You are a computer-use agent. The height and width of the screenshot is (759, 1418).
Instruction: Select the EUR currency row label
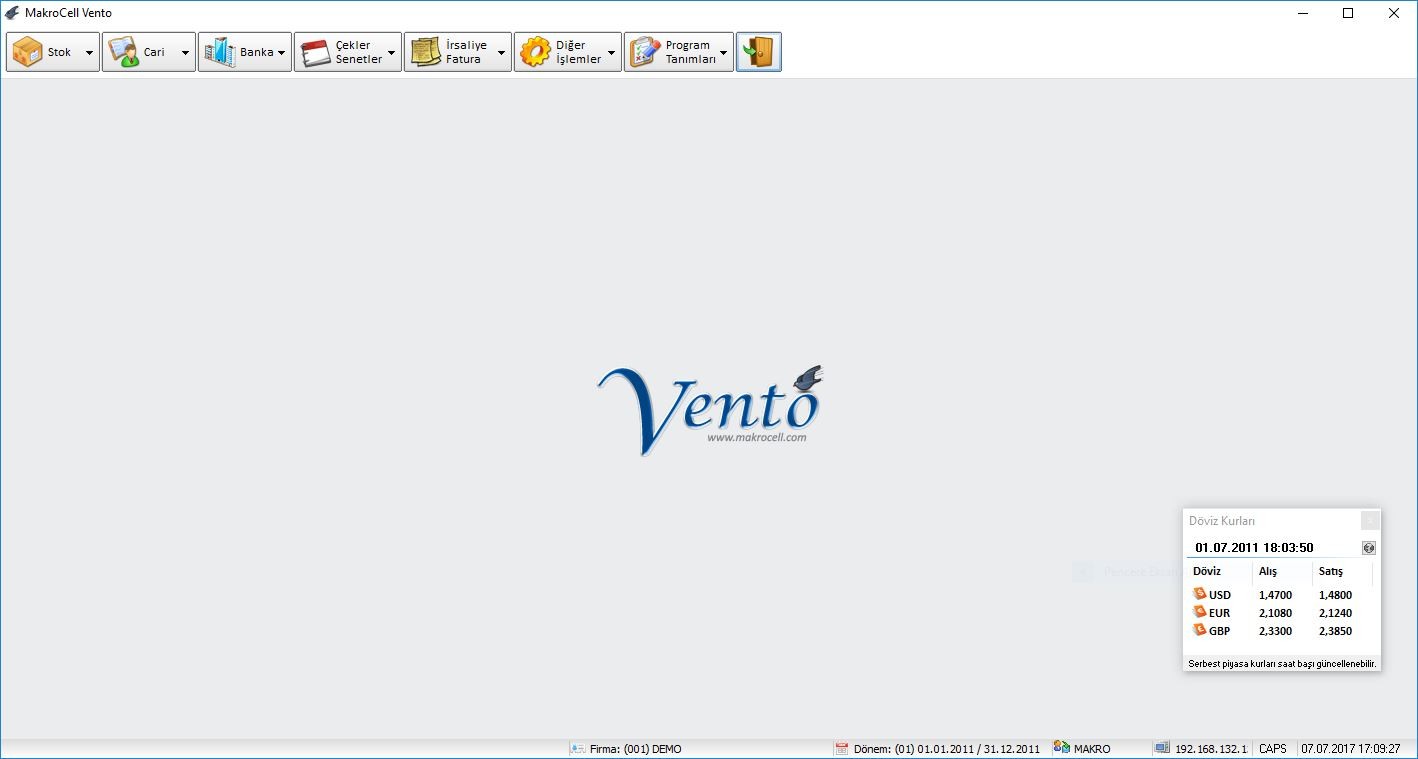coord(1220,613)
